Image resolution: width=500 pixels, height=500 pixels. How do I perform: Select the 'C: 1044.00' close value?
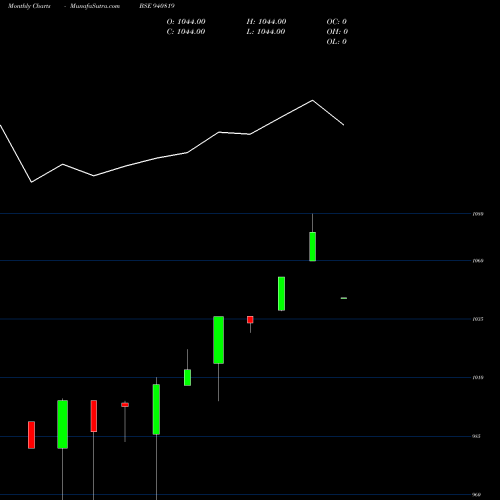186,32
